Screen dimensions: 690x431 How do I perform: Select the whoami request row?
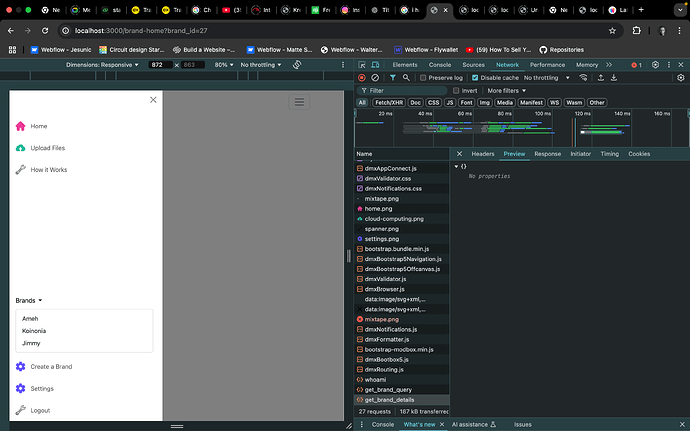pyautogui.click(x=402, y=379)
